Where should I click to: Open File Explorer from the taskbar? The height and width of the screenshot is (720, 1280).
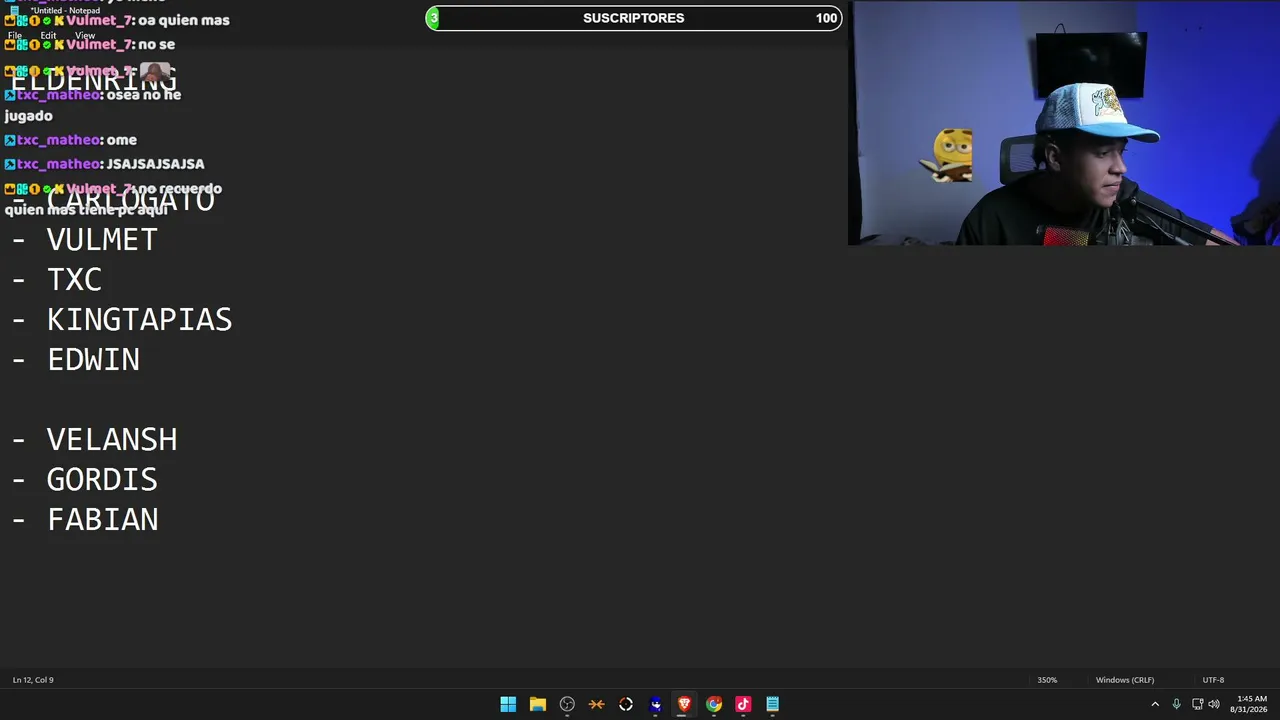(x=538, y=704)
